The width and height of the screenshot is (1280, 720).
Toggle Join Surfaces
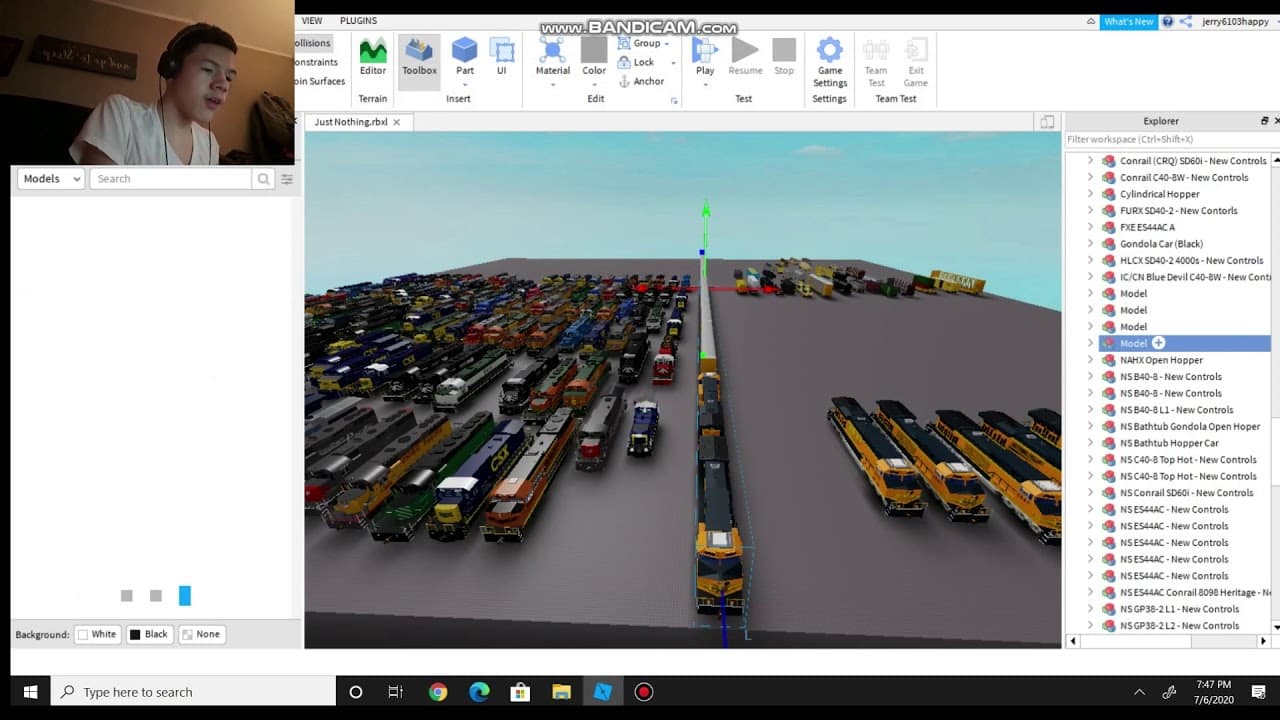pyautogui.click(x=320, y=81)
